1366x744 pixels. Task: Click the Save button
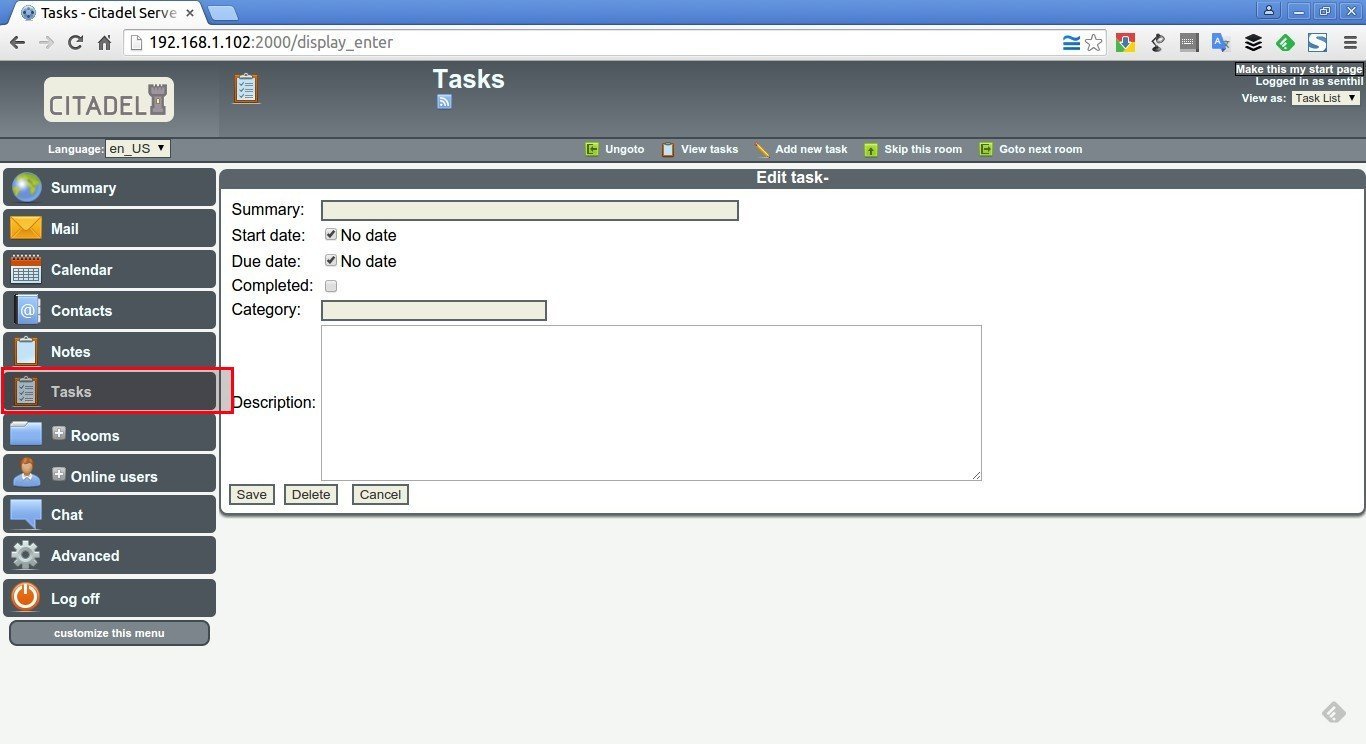(252, 494)
